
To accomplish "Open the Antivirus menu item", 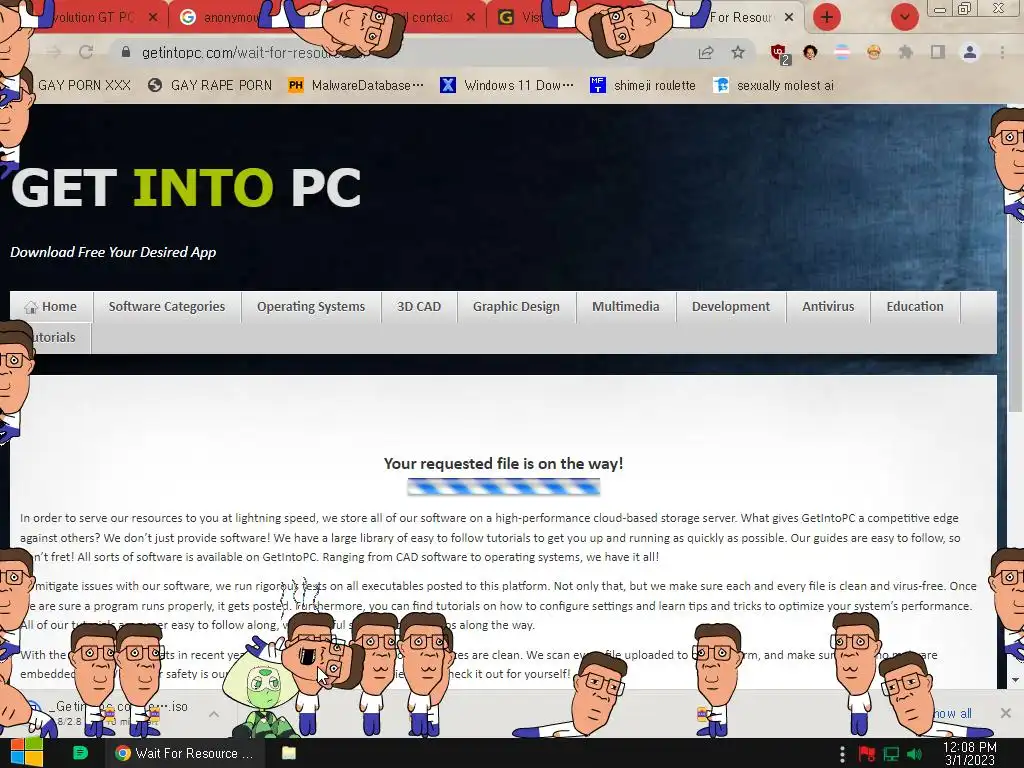I will coord(828,306).
